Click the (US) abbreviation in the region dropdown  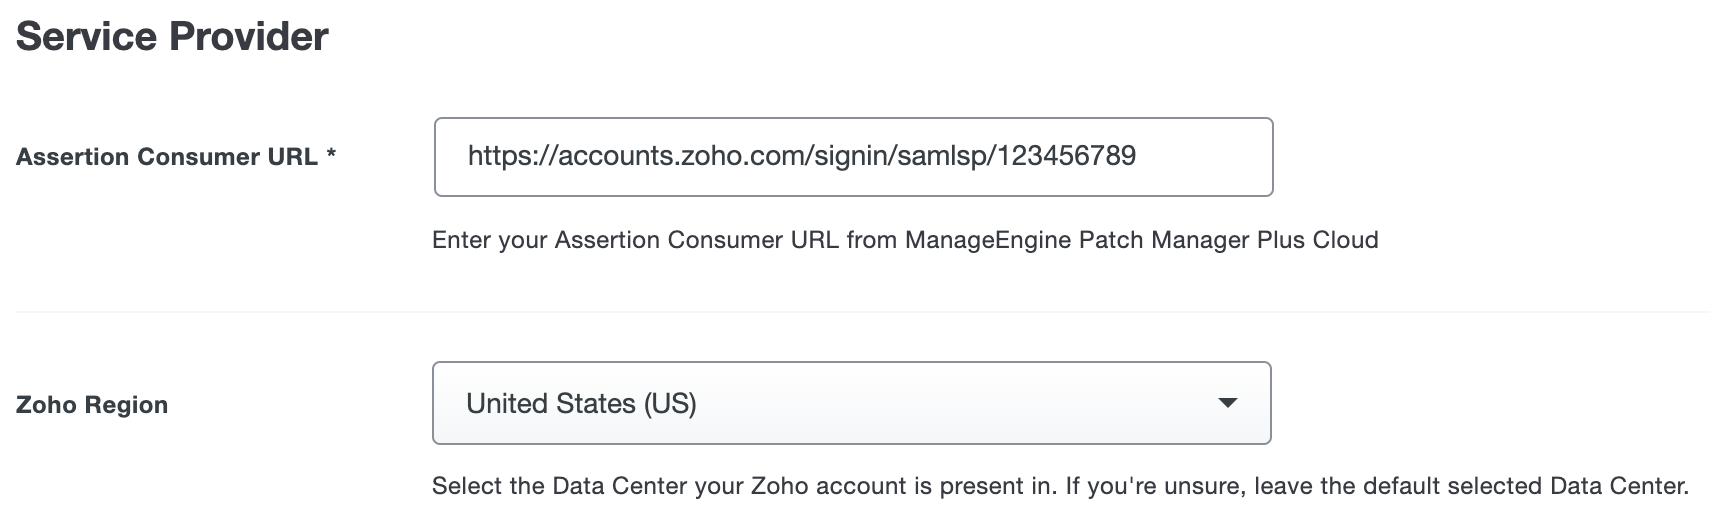670,403
